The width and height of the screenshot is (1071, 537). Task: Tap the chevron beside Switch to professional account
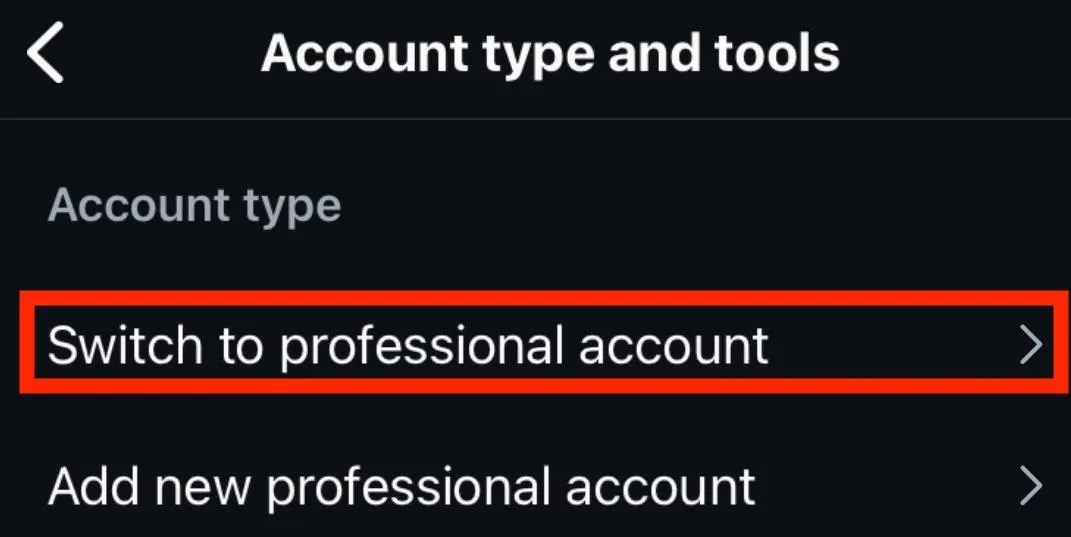1031,345
